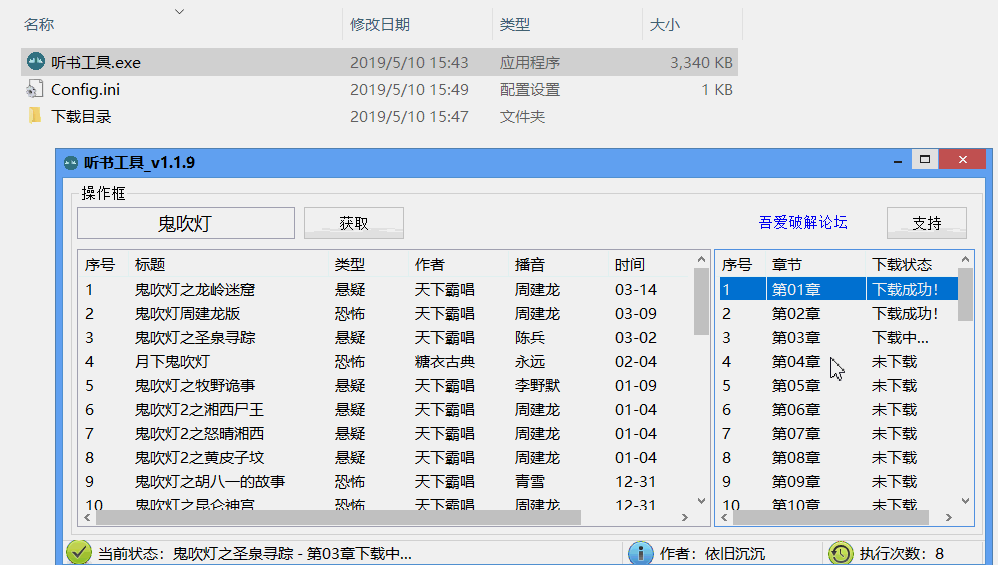Sort files by 修改日期 column header
This screenshot has width=998, height=565.
click(x=380, y=25)
